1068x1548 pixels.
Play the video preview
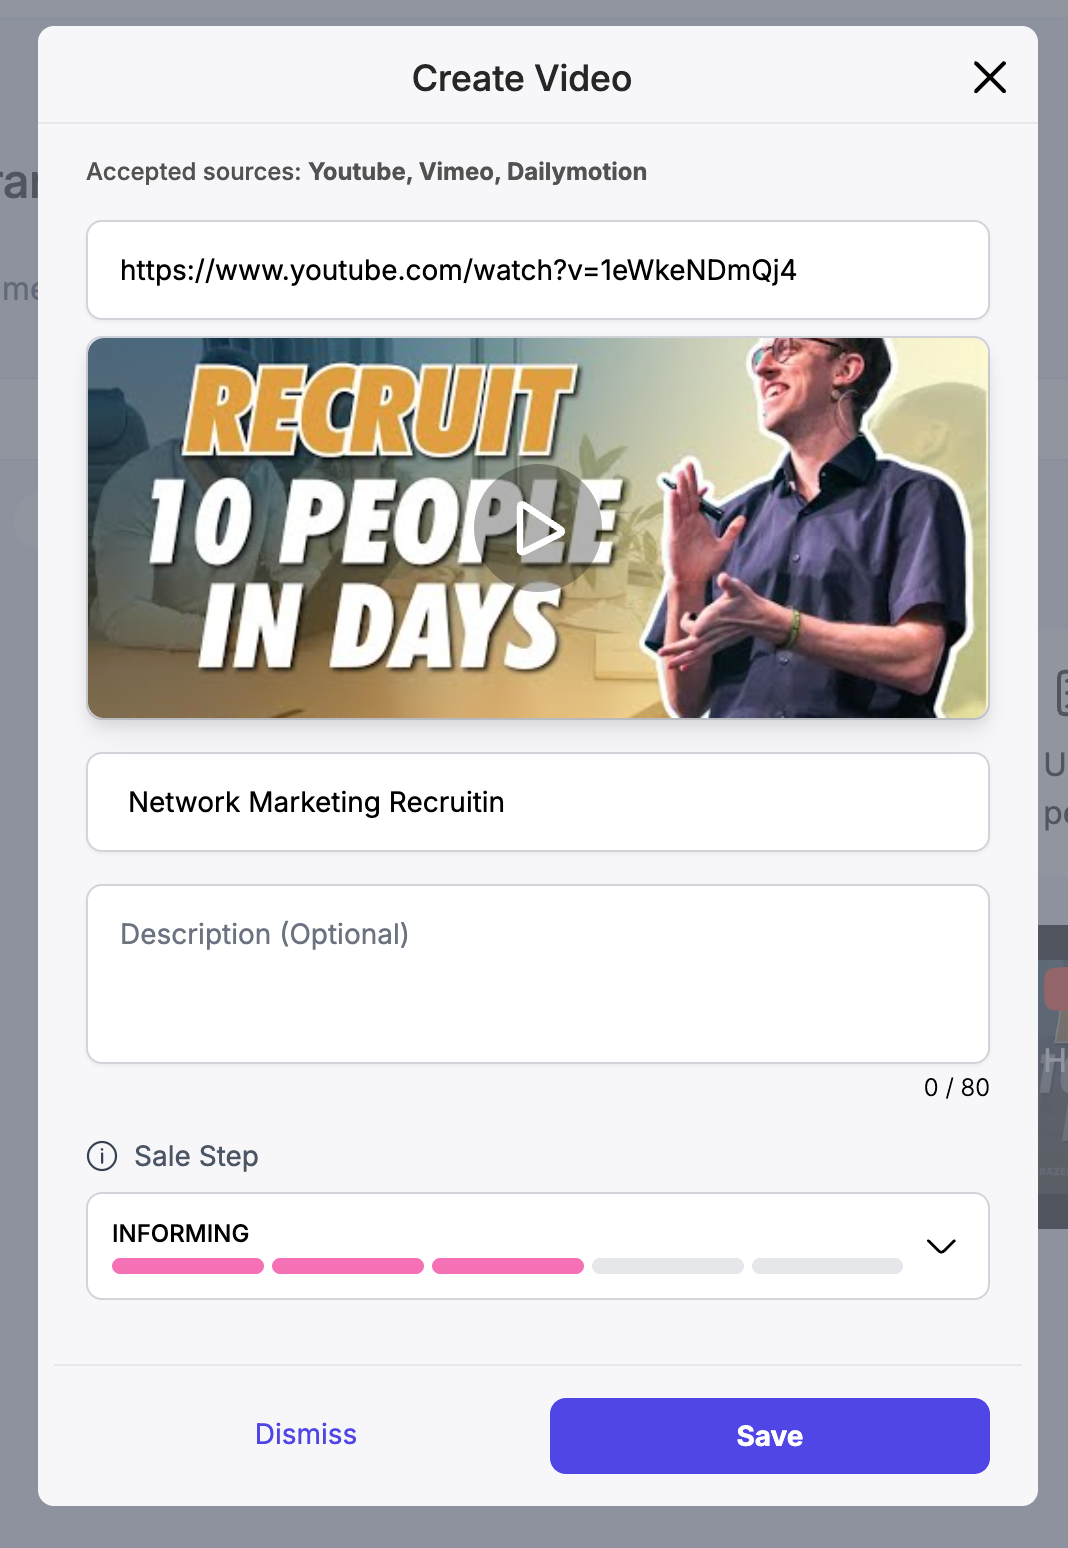click(538, 528)
